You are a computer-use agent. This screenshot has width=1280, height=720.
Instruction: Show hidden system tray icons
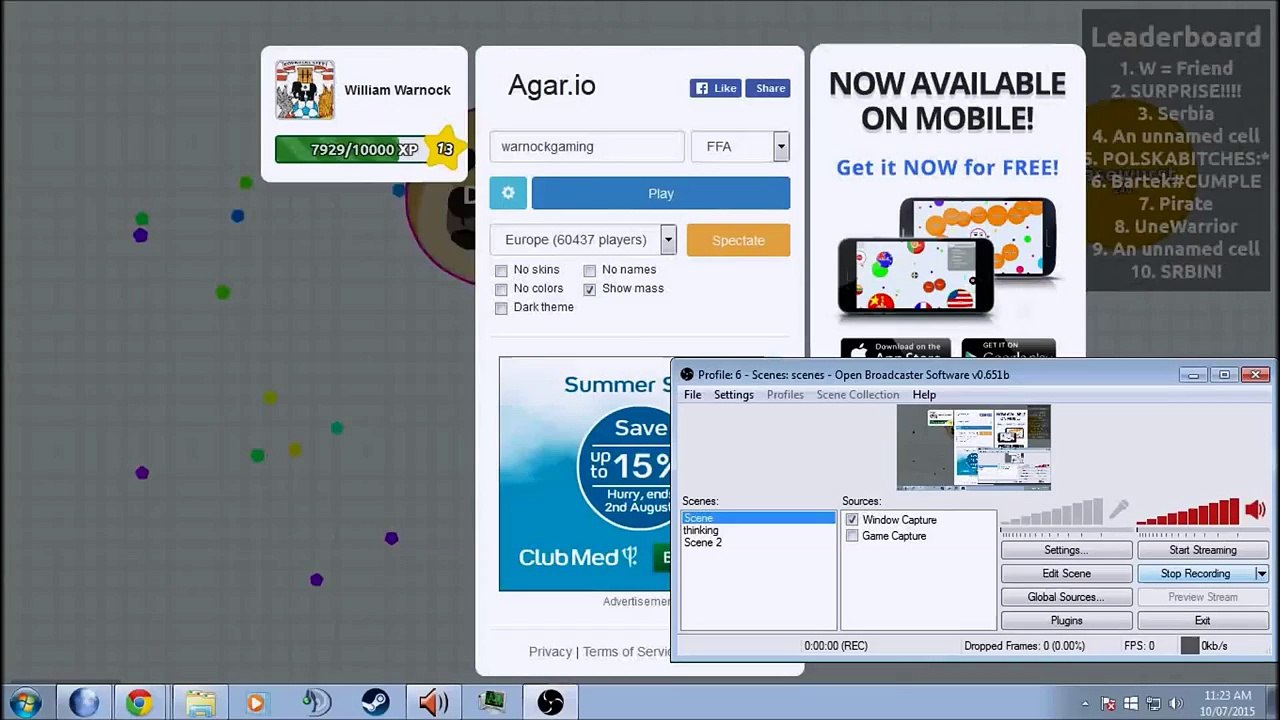coord(1085,703)
